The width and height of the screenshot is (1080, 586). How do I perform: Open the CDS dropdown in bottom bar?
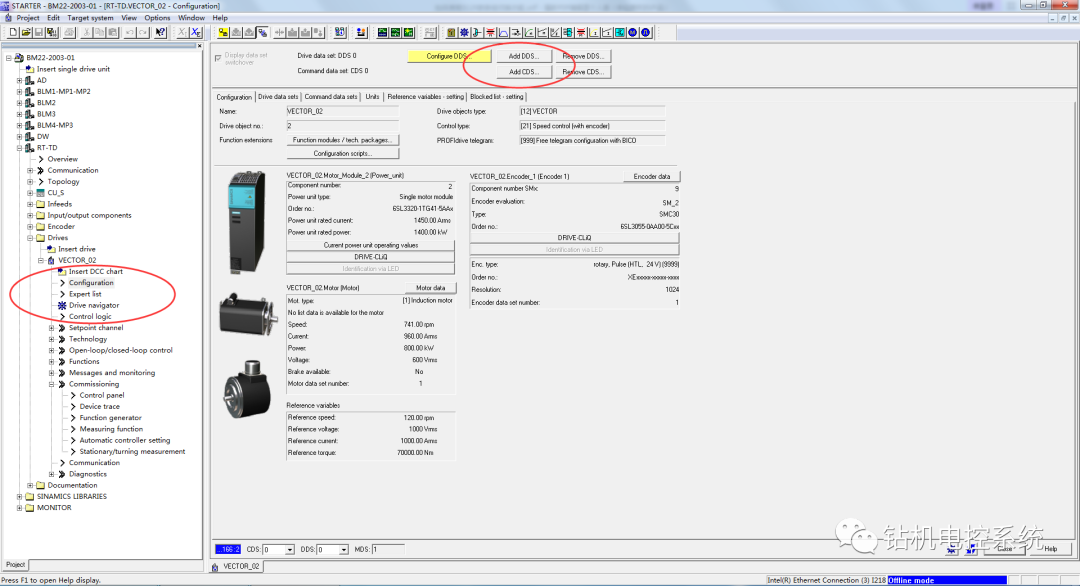[x=289, y=550]
